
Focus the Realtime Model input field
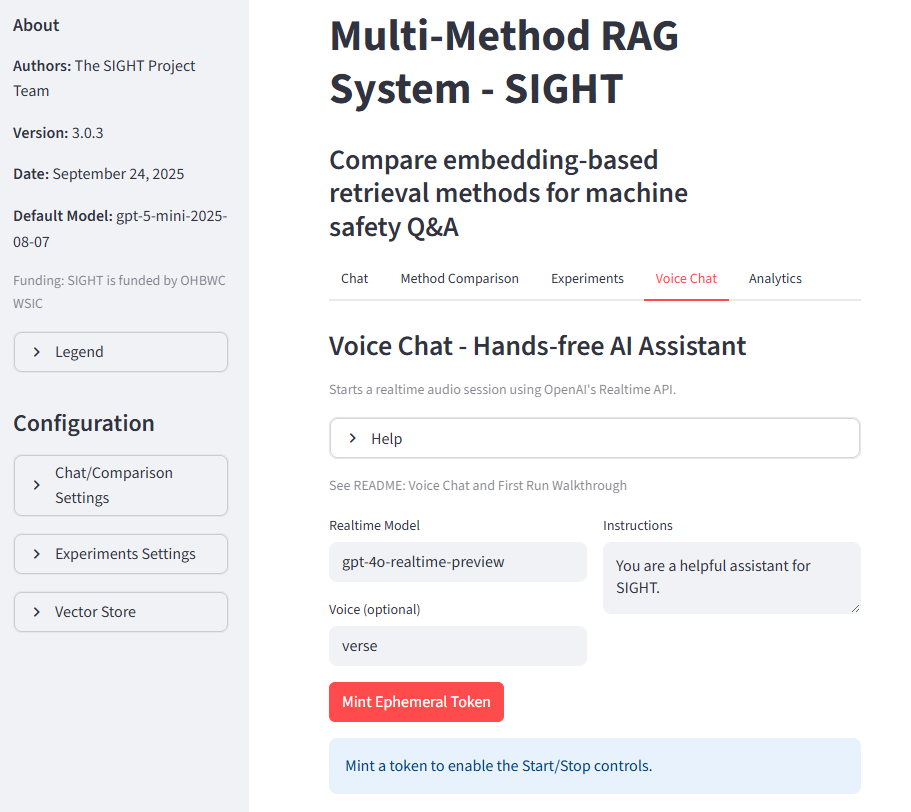457,562
